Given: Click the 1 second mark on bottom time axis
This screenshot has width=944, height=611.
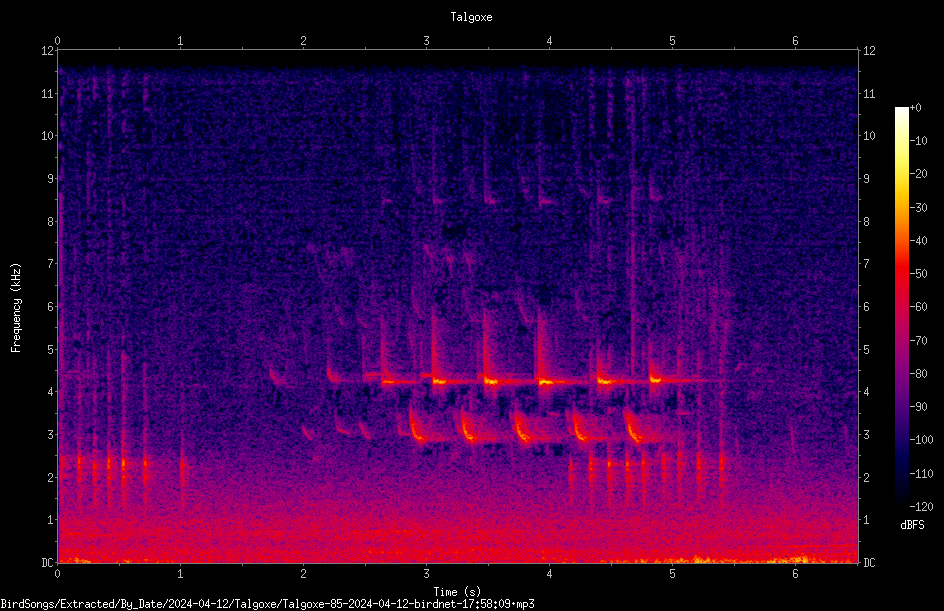Looking at the screenshot, I should coord(181,574).
